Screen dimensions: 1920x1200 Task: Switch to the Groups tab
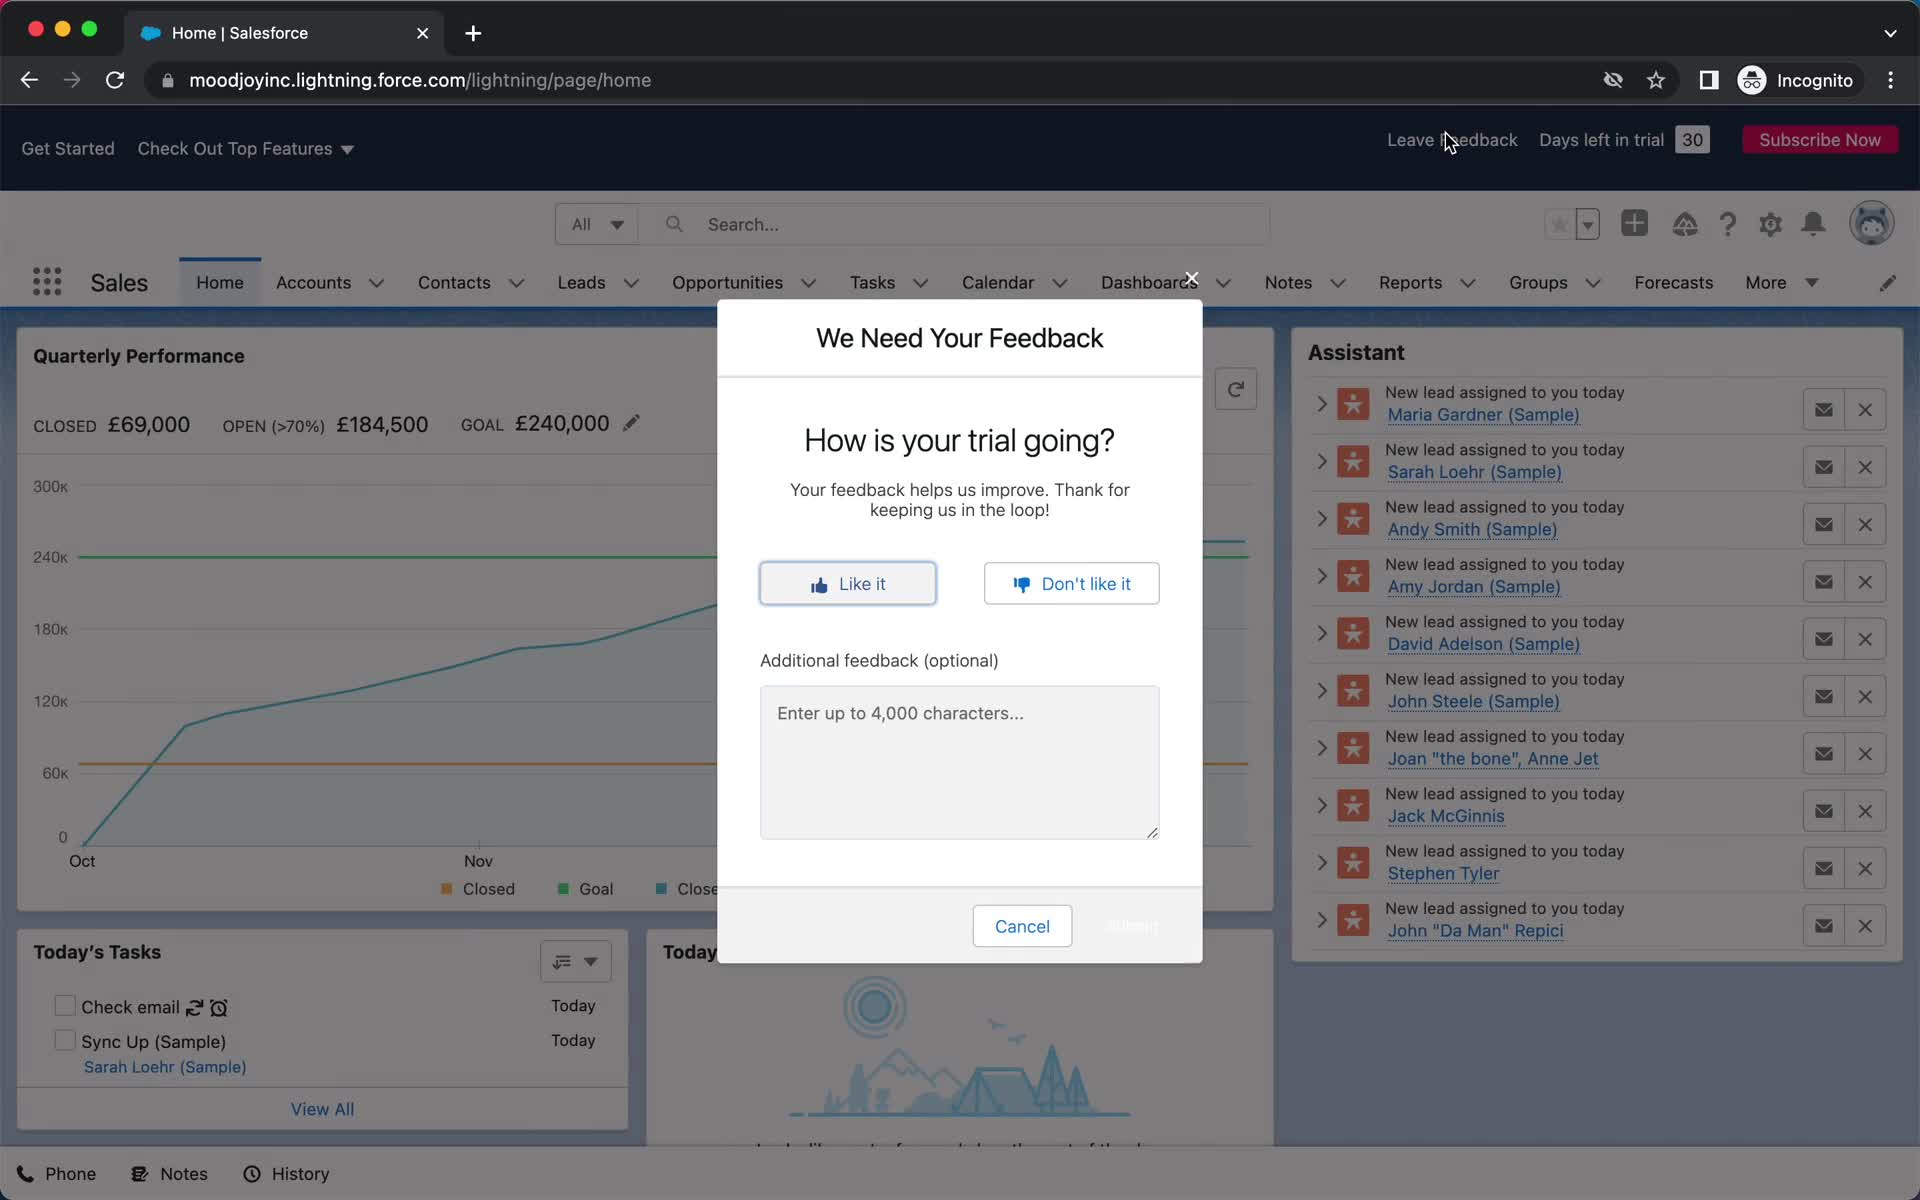coord(1538,283)
